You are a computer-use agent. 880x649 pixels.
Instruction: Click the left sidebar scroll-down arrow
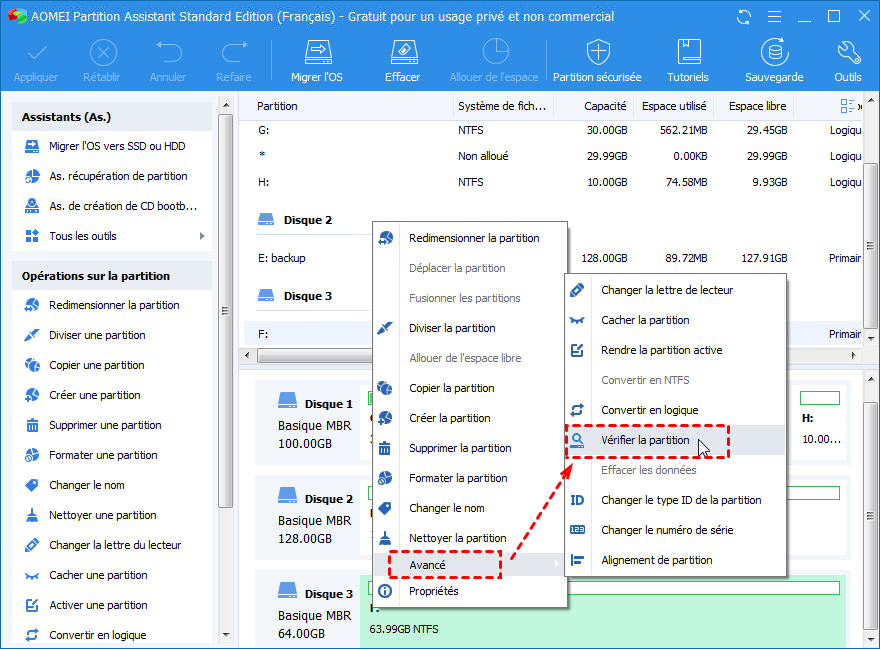[226, 635]
